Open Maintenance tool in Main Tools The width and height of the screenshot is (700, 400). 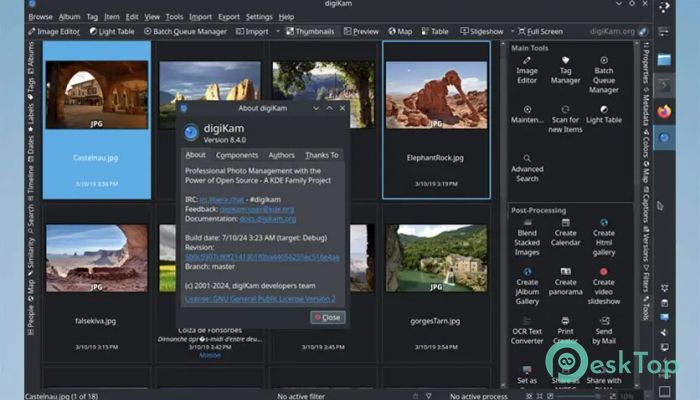527,114
